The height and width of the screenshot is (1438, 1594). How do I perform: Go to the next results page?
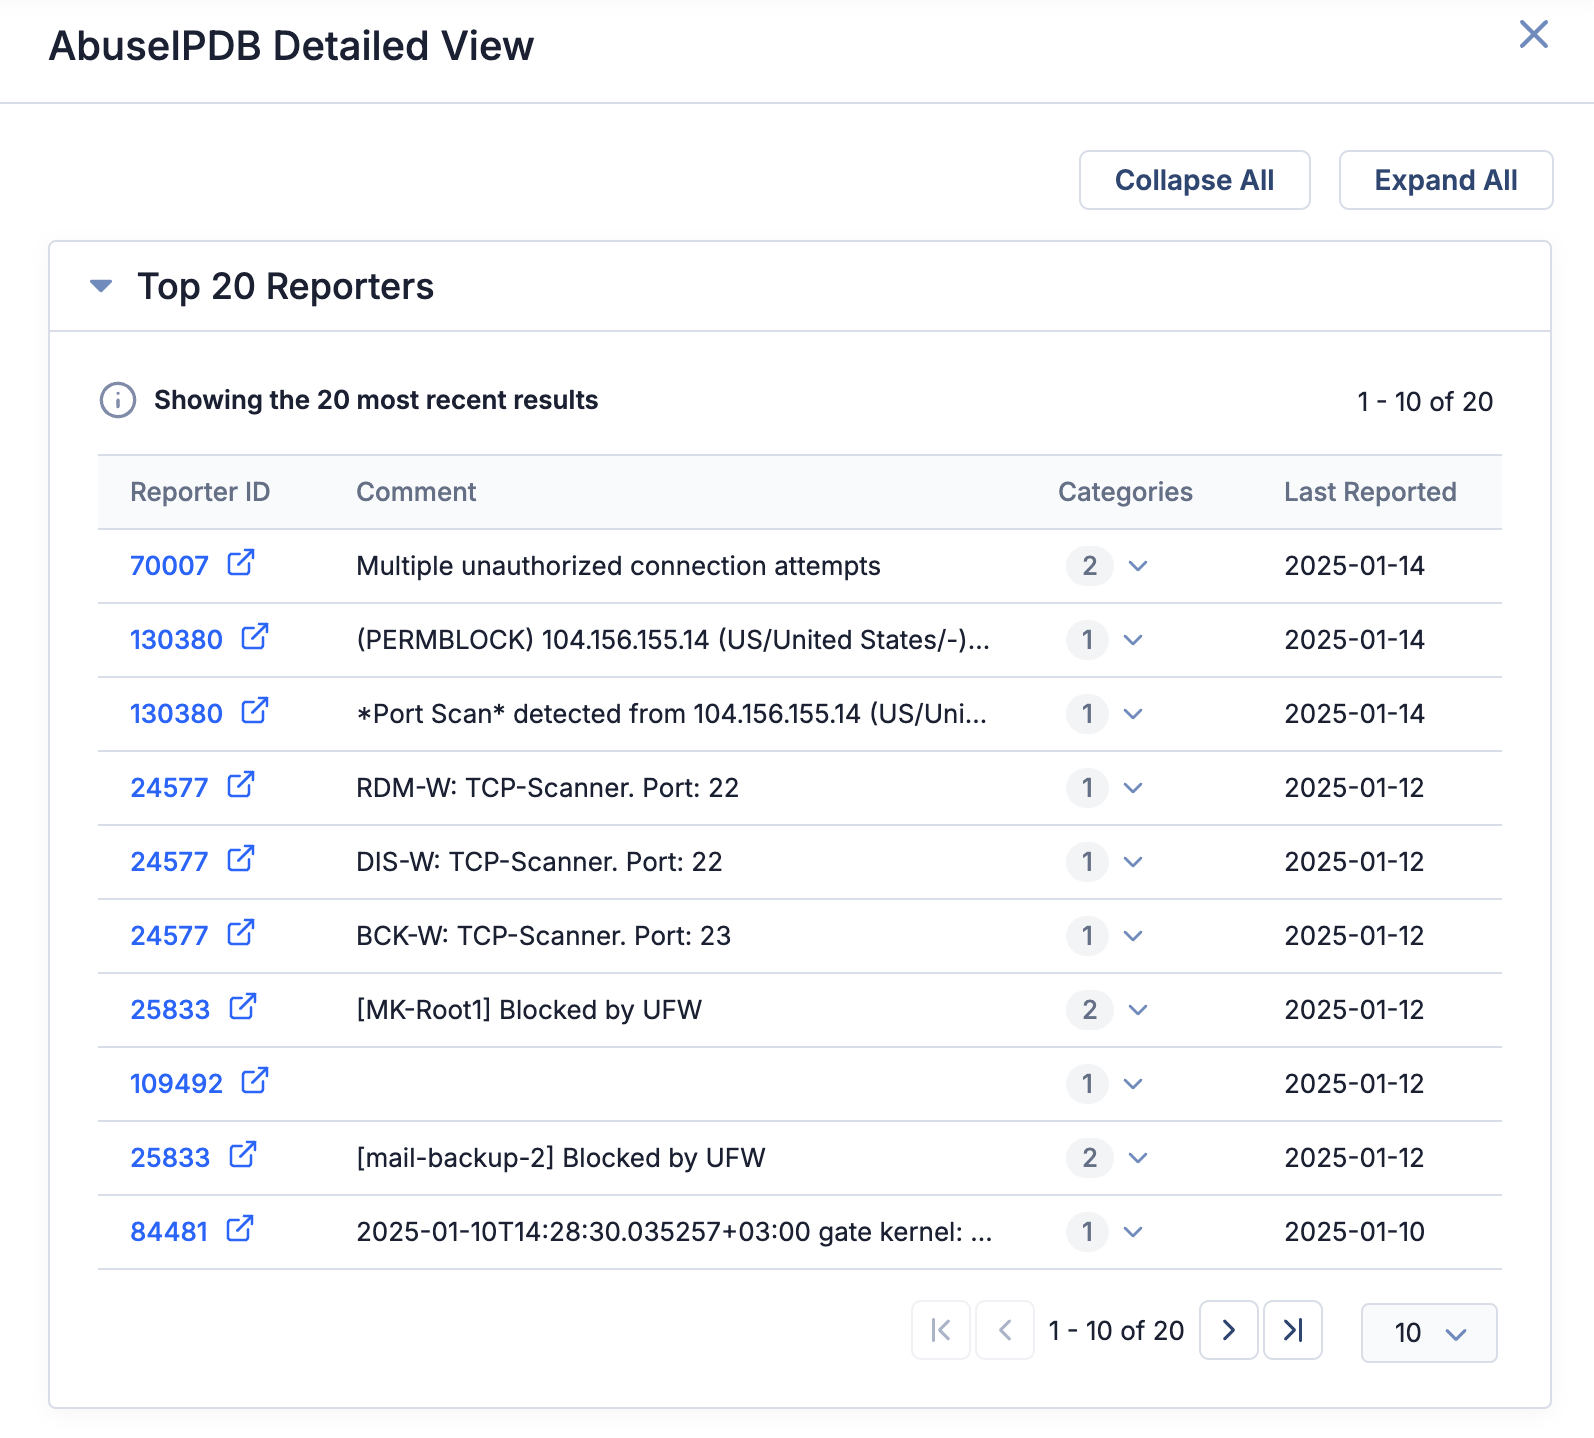click(x=1228, y=1330)
